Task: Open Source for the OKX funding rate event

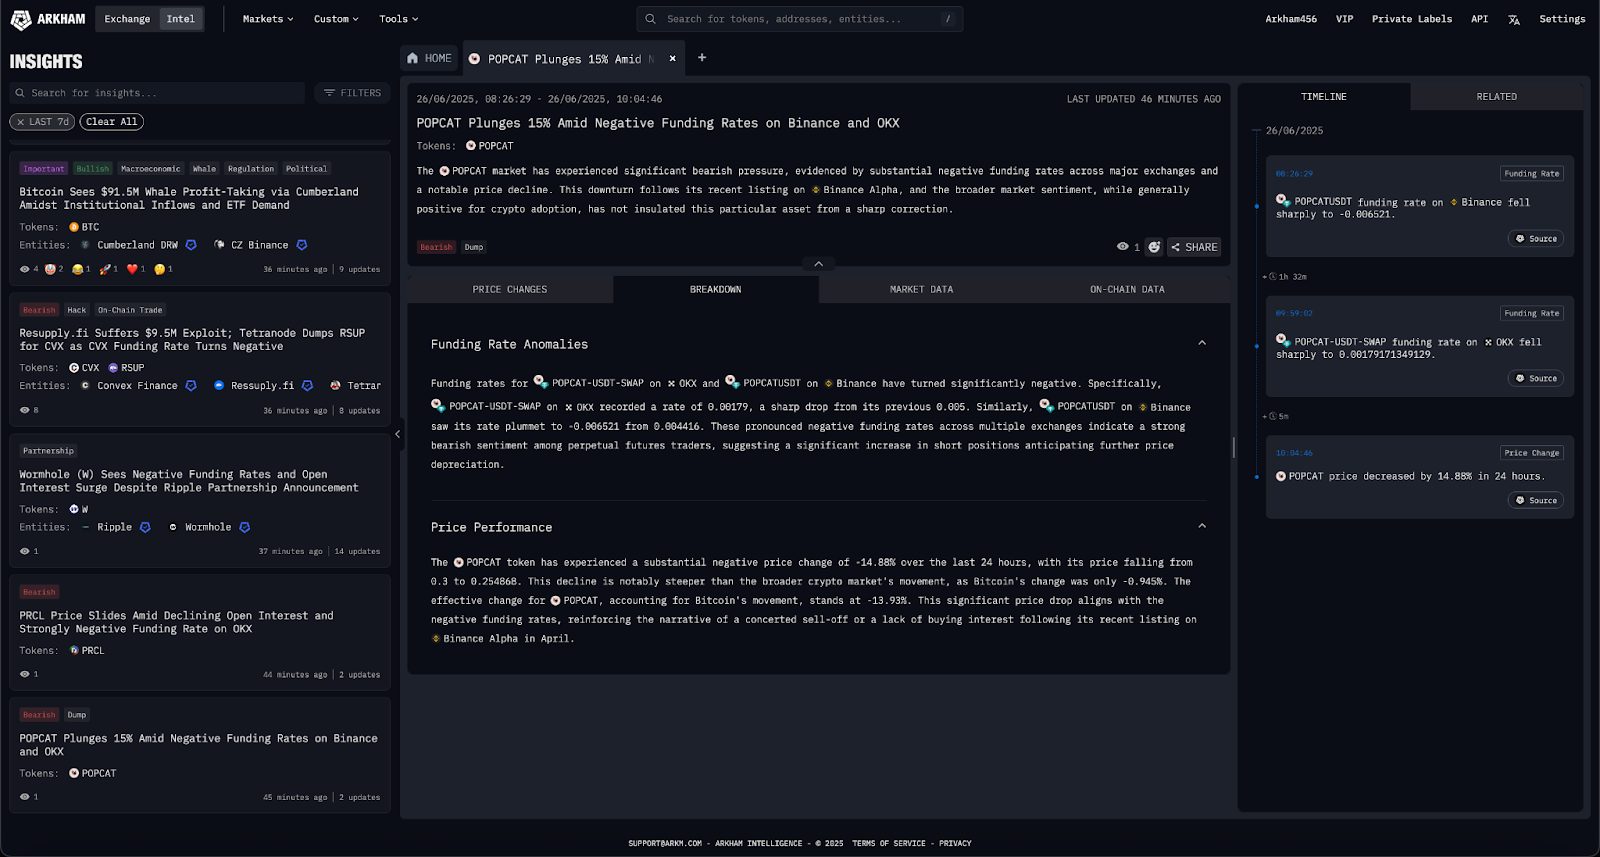Action: pos(1536,378)
